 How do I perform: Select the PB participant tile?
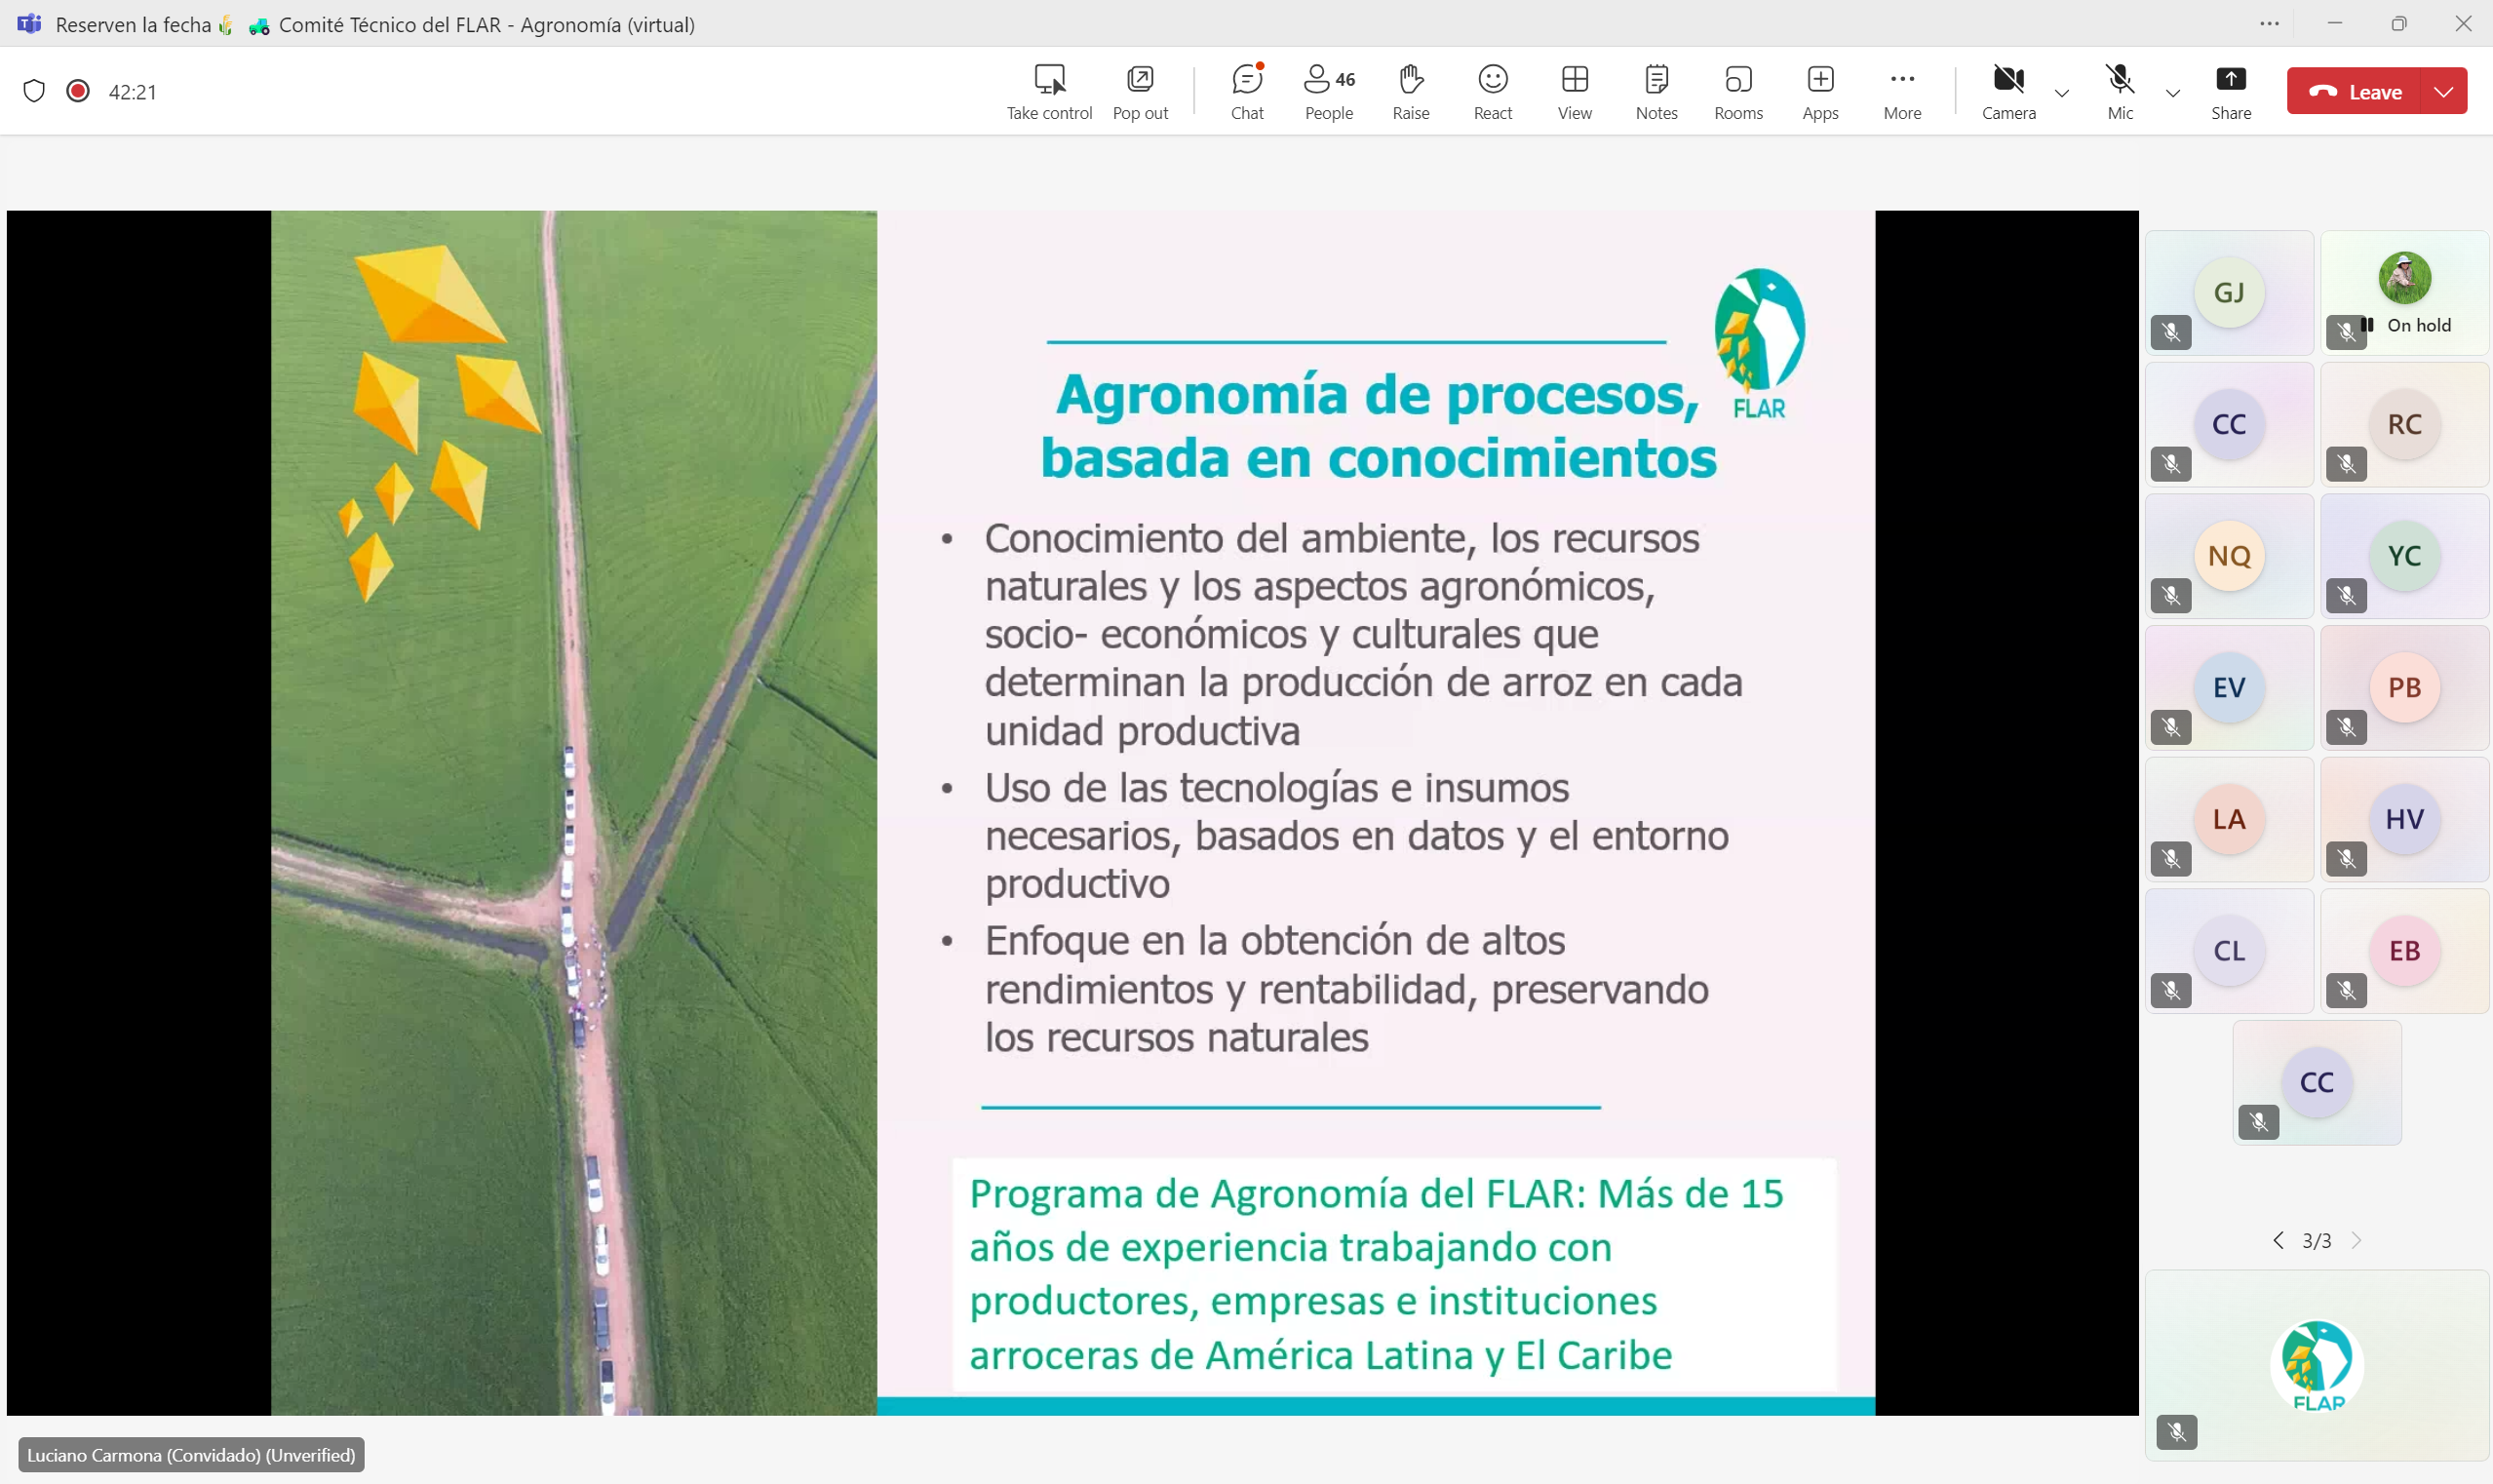(2404, 688)
